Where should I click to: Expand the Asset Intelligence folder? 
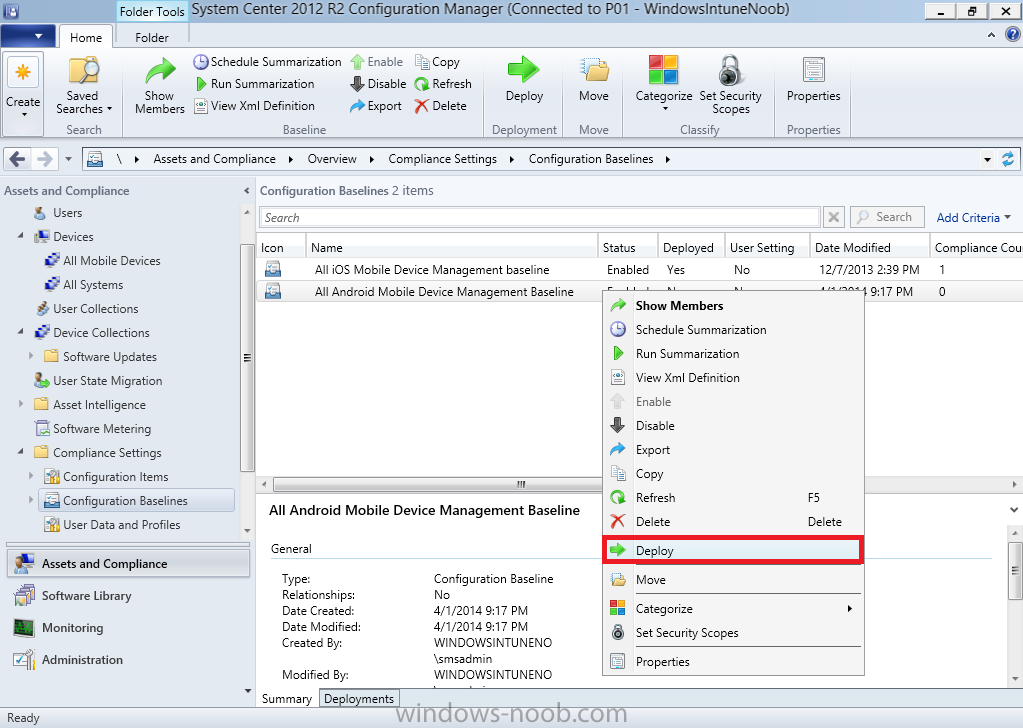21,404
